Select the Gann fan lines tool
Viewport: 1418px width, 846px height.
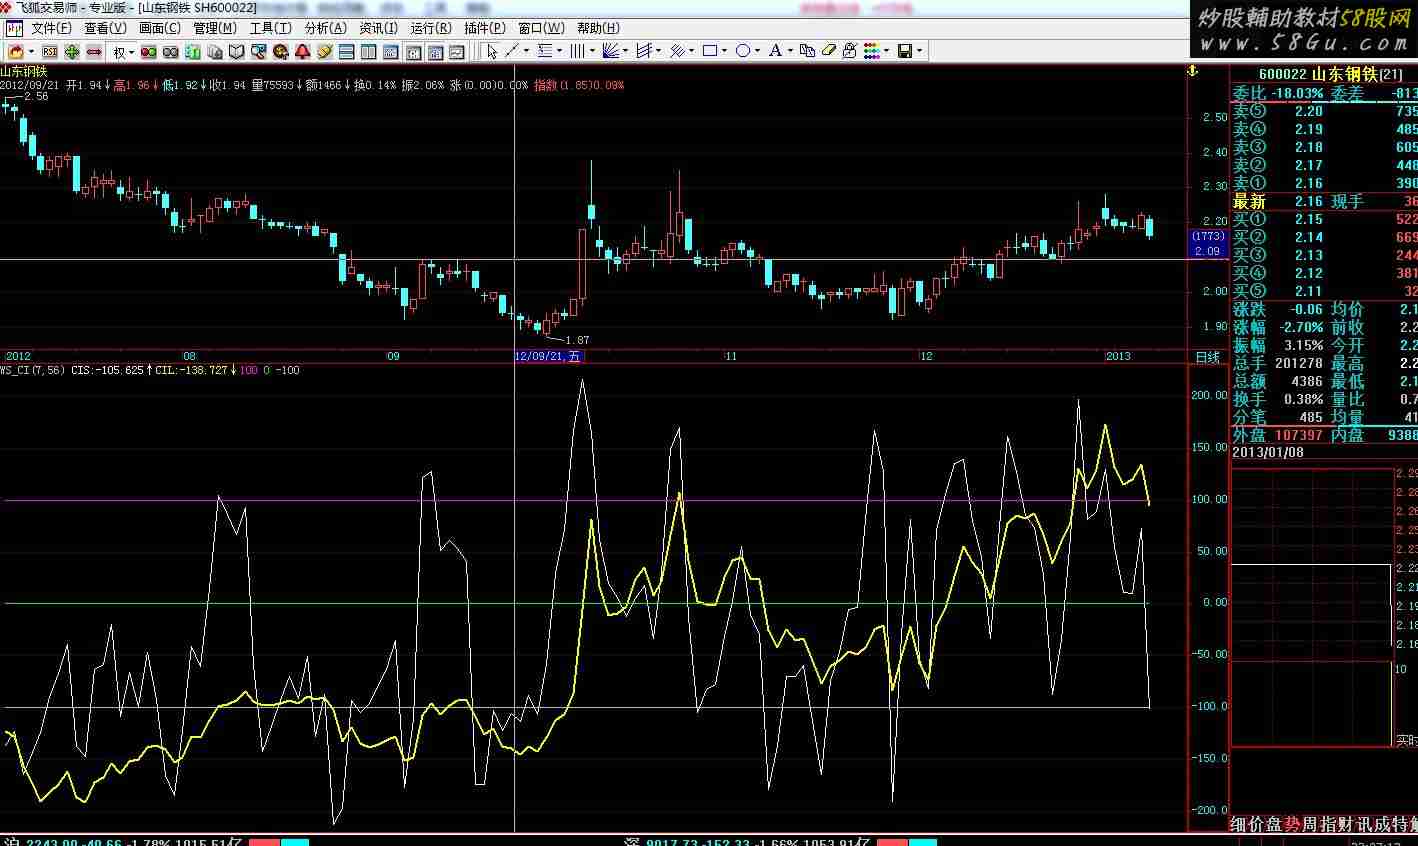pyautogui.click(x=610, y=51)
